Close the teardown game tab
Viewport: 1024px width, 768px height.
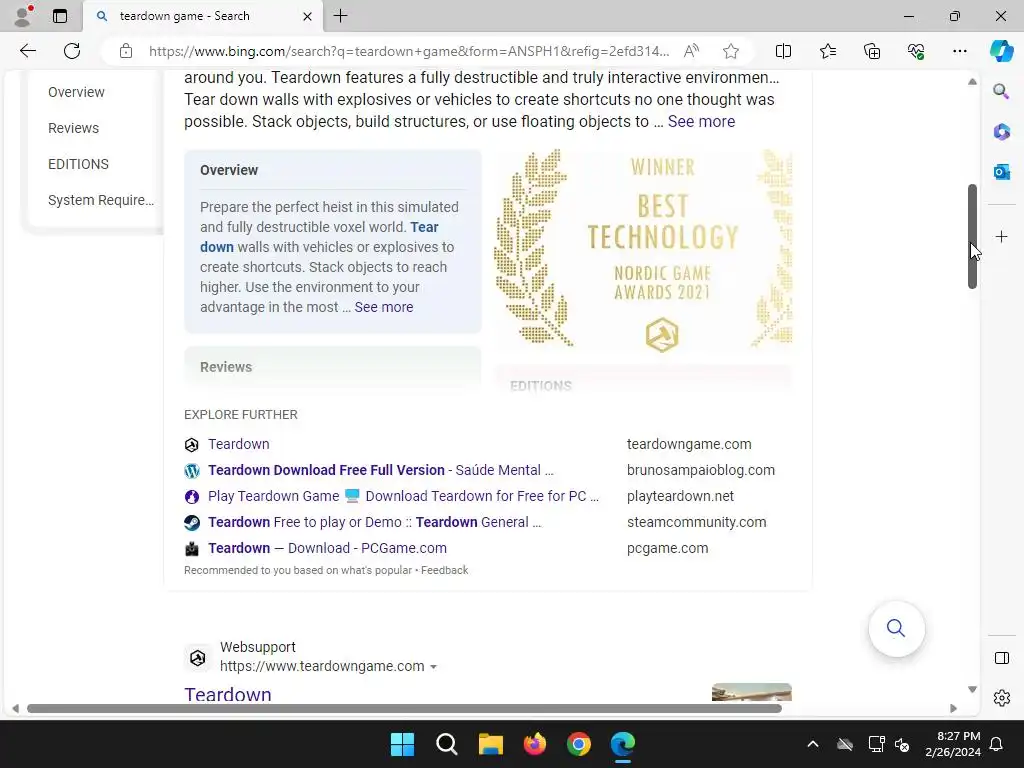tap(307, 16)
